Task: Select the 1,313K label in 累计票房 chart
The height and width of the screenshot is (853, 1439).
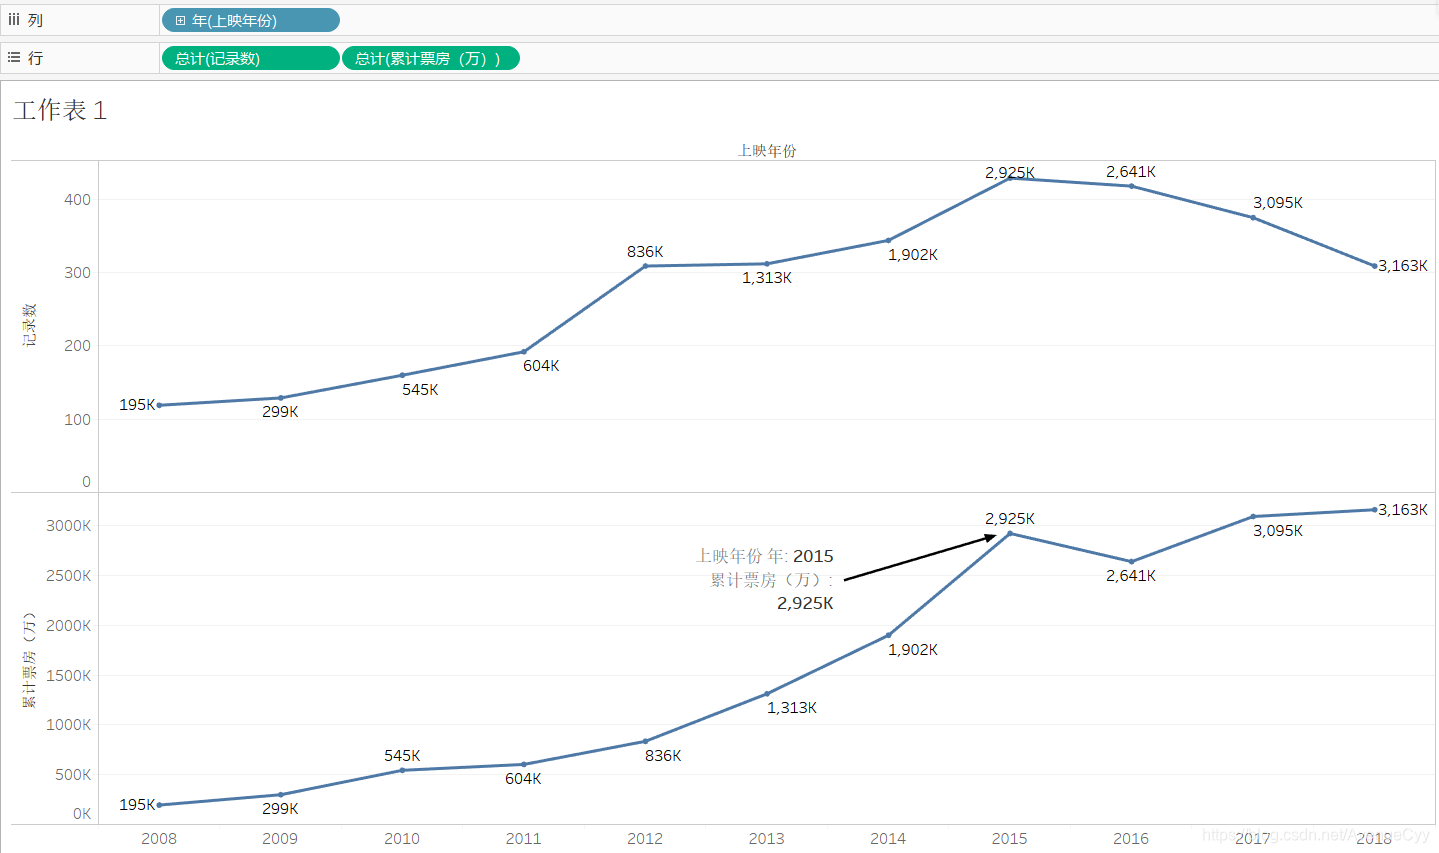Action: pyautogui.click(x=792, y=708)
